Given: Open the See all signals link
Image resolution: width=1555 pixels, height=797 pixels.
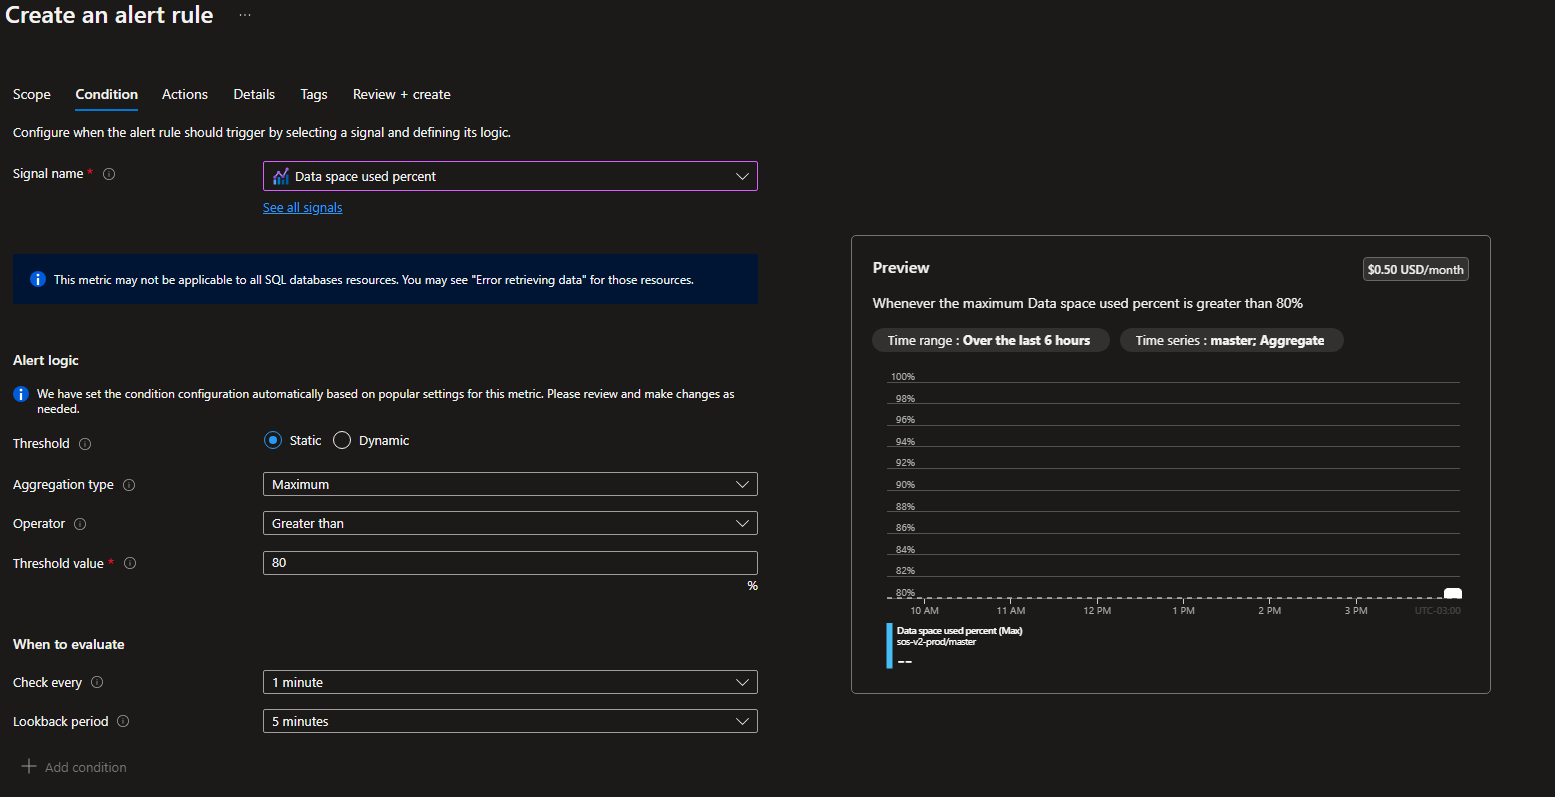Looking at the screenshot, I should pos(303,208).
